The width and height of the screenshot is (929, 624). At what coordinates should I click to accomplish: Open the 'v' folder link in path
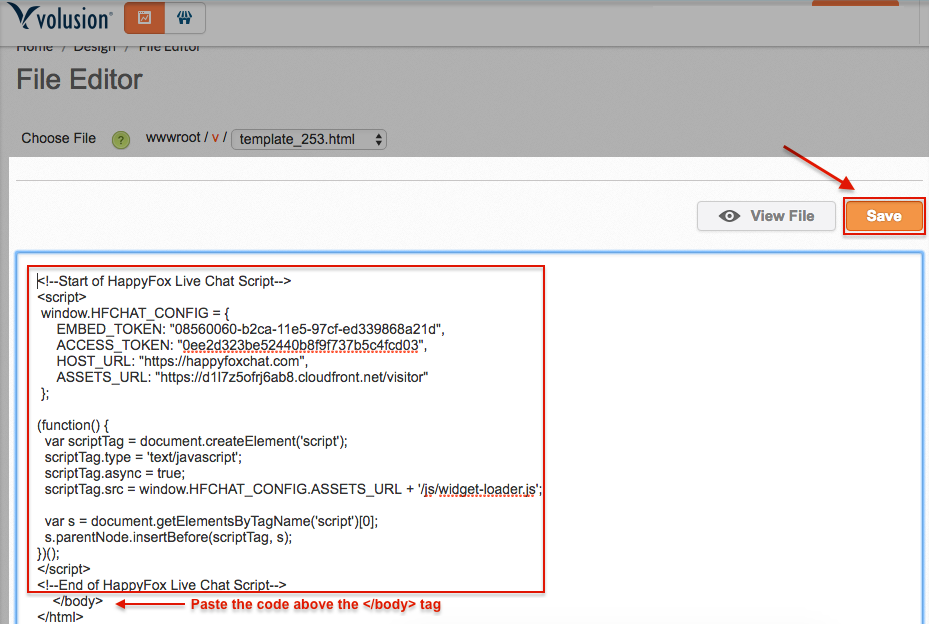[x=215, y=137]
